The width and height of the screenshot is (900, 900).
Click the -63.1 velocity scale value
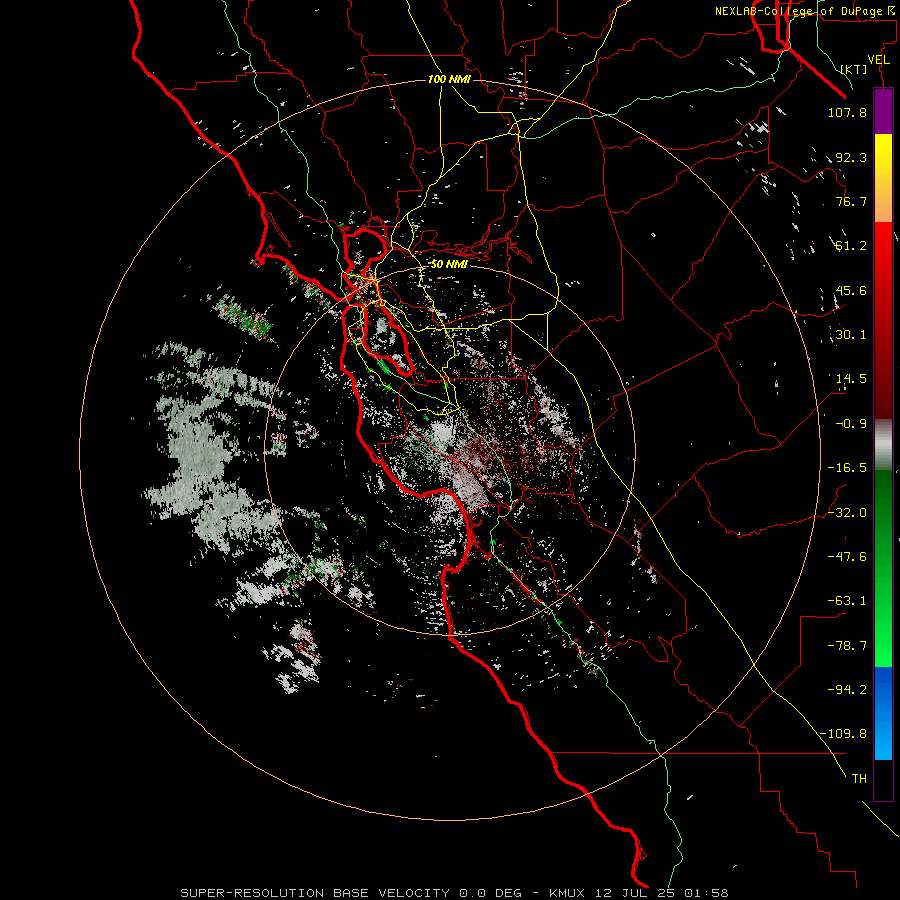pos(847,601)
